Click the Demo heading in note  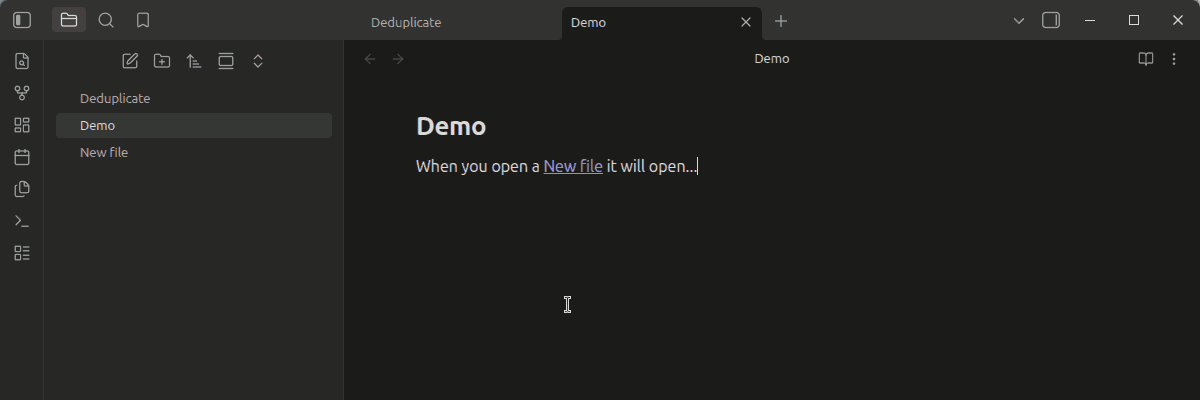(x=451, y=126)
